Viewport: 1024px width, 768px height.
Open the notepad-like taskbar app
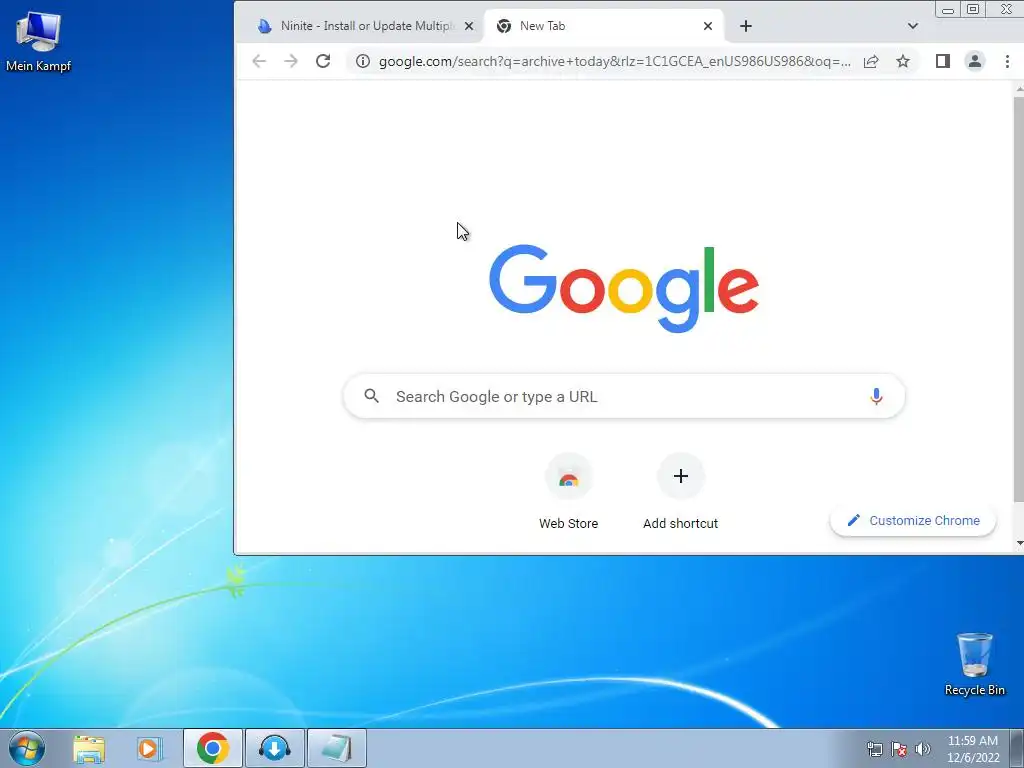pos(336,748)
